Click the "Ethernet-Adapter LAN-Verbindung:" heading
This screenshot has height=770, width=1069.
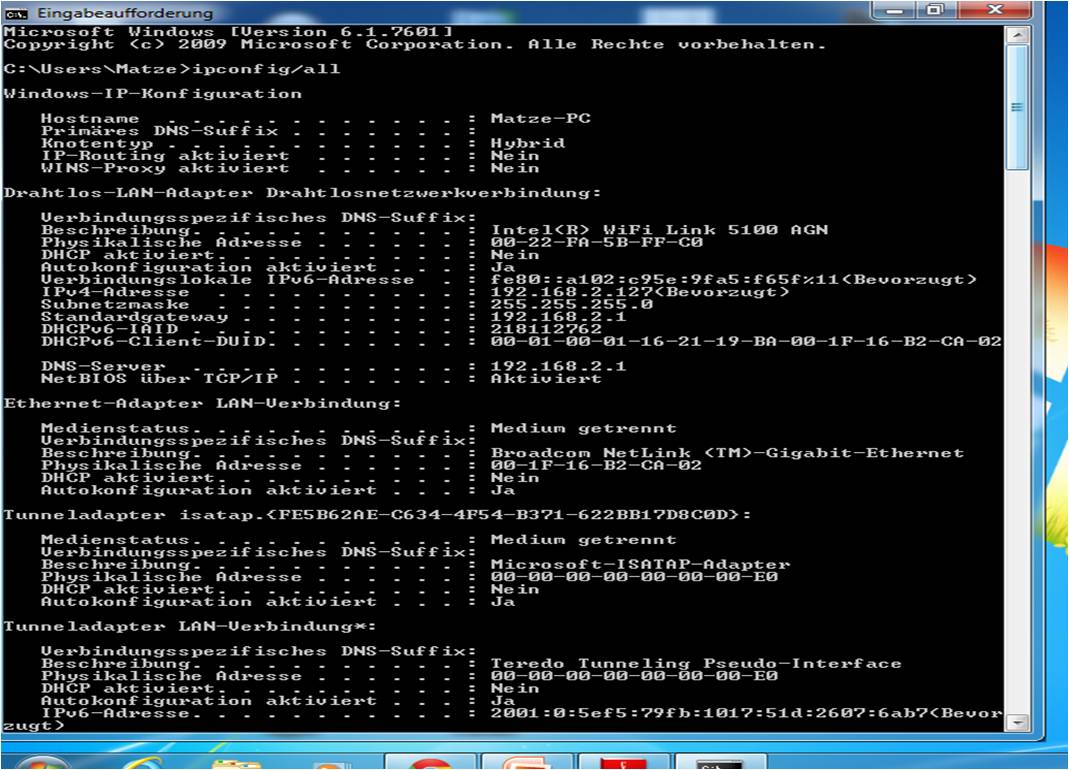(x=202, y=404)
